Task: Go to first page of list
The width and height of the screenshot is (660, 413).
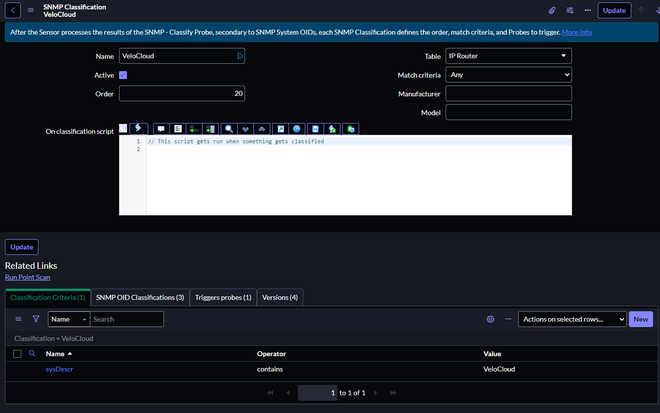Action: tap(270, 393)
